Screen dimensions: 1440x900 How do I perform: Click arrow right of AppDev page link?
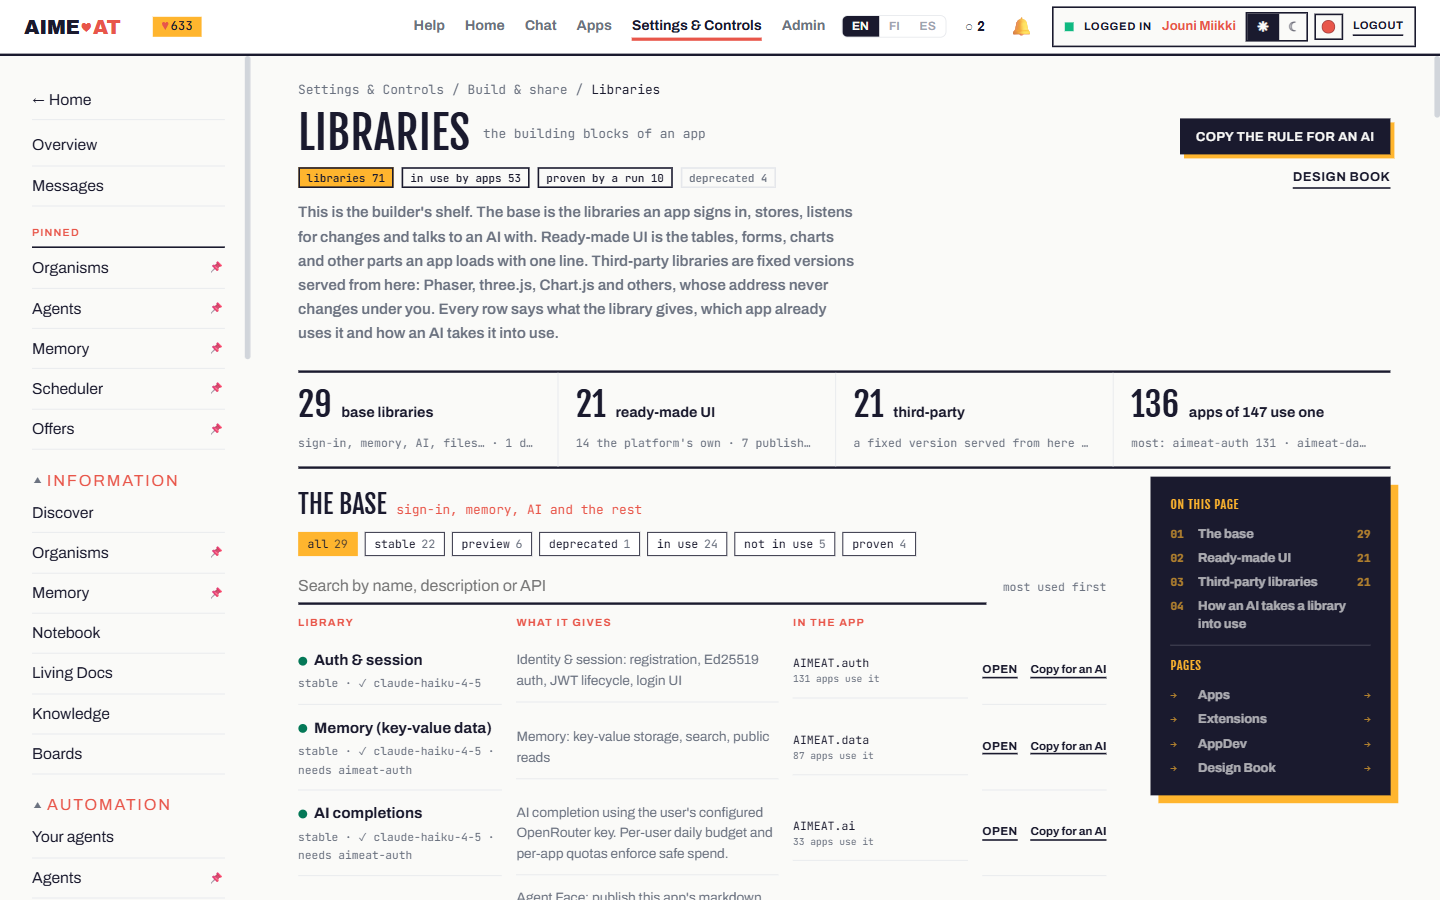[x=1367, y=744]
